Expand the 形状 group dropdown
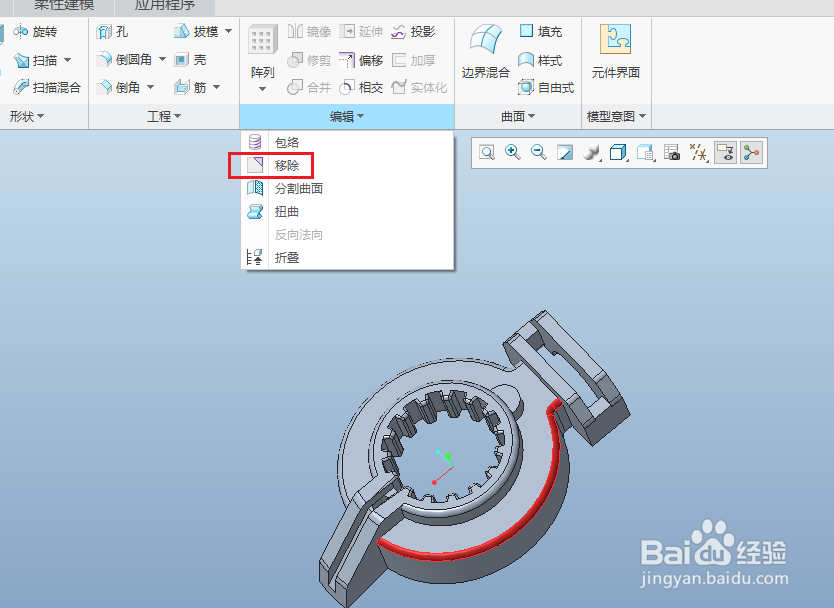 27,116
